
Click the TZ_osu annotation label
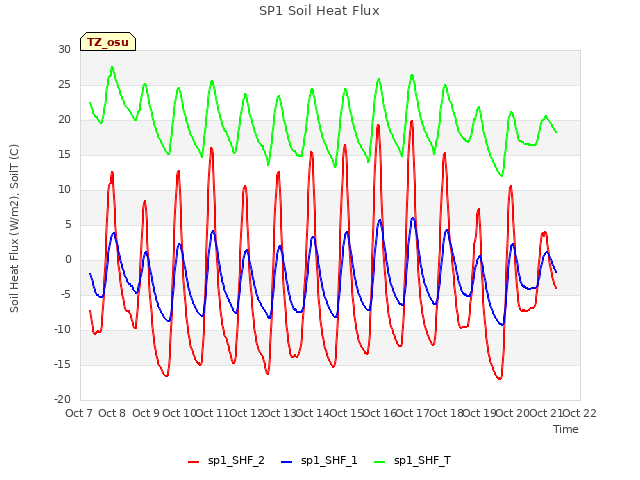tap(108, 42)
